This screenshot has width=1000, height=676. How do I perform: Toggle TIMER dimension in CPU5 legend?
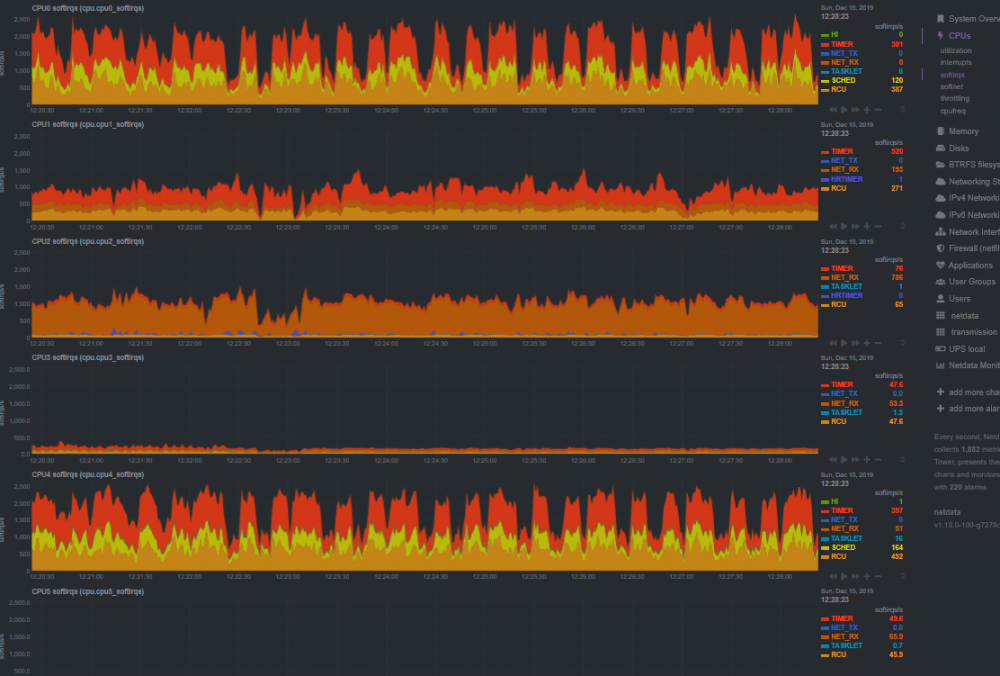(842, 619)
